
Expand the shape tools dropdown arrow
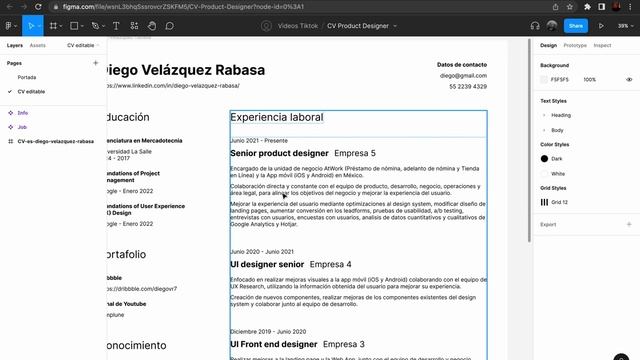pyautogui.click(x=82, y=26)
